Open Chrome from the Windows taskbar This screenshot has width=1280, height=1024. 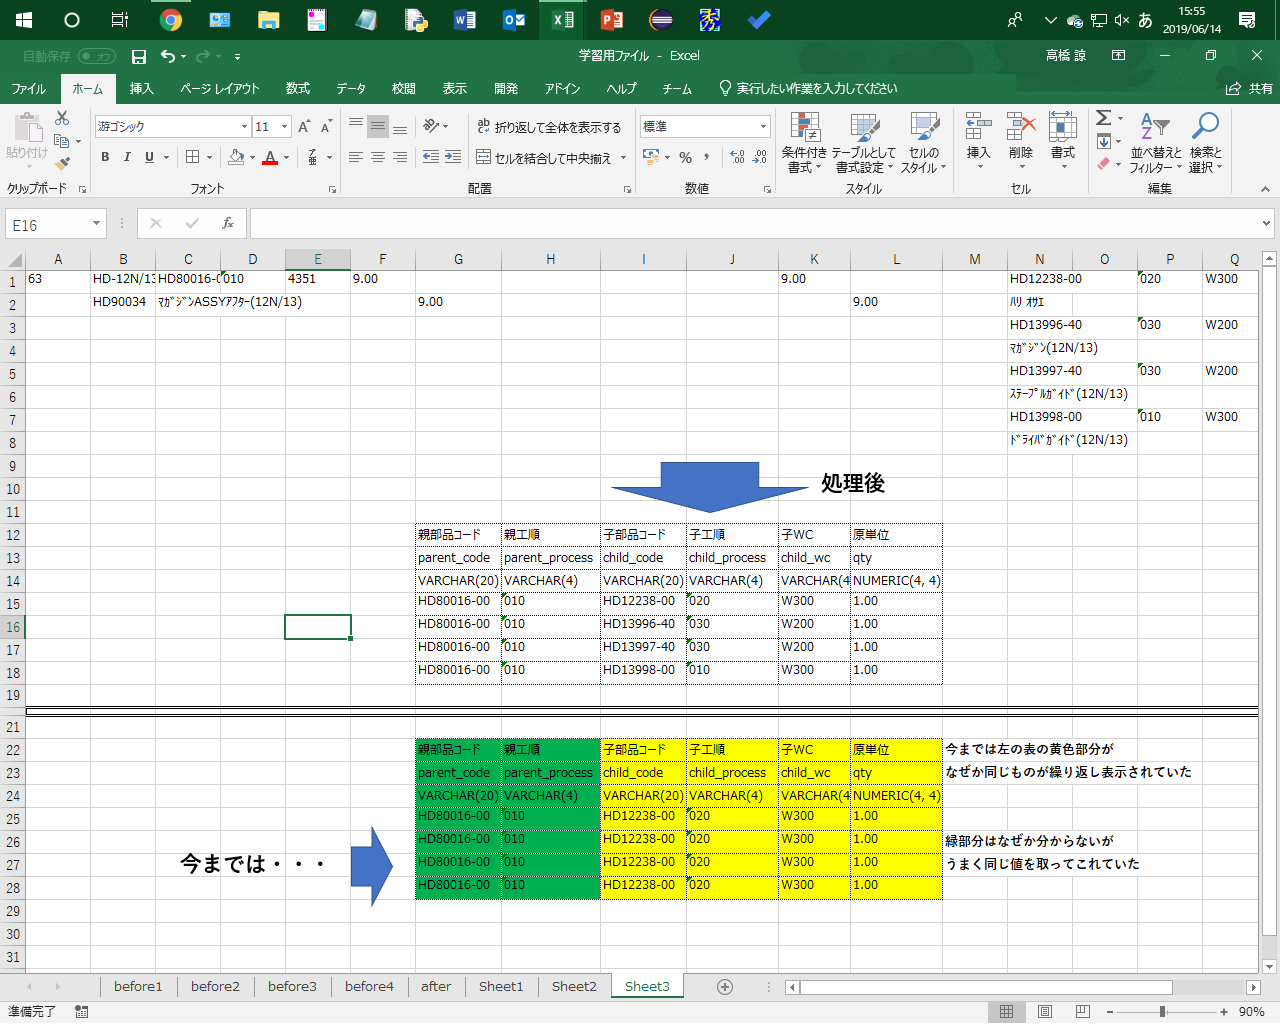(x=171, y=20)
